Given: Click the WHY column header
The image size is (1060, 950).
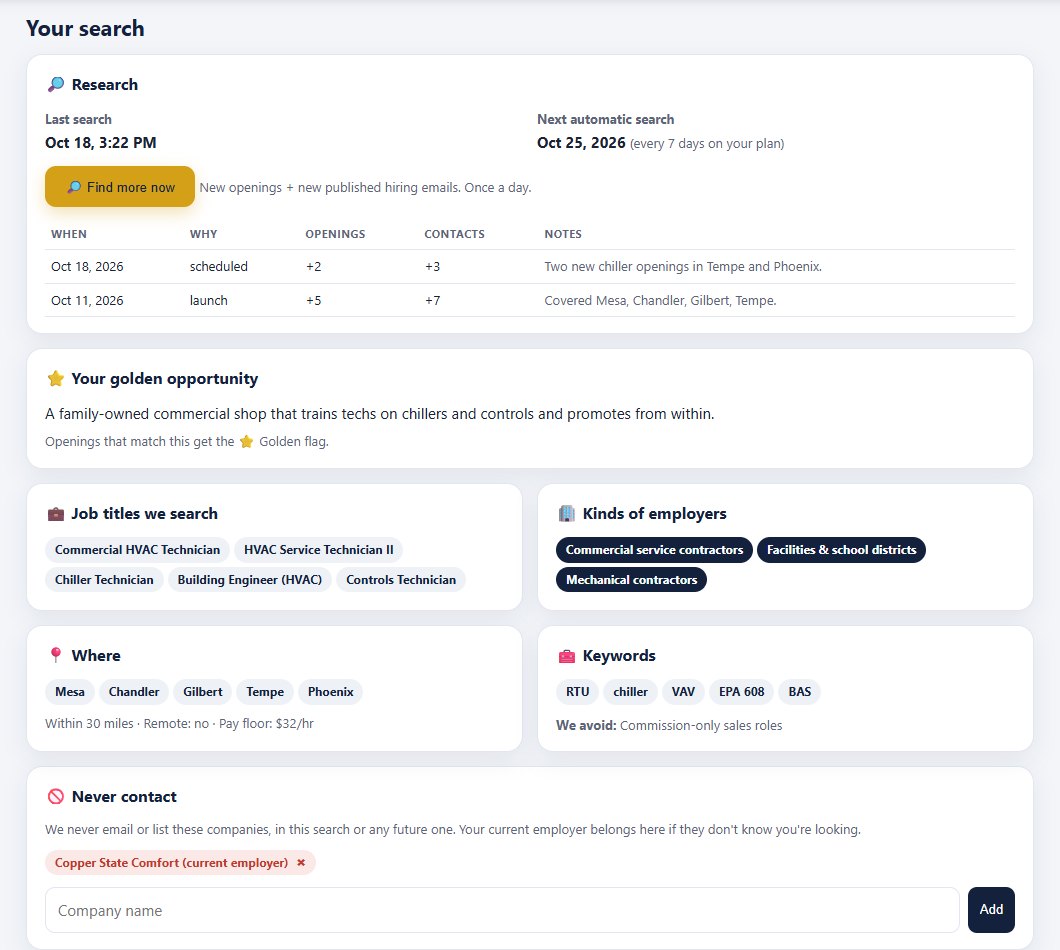Looking at the screenshot, I should 203,234.
